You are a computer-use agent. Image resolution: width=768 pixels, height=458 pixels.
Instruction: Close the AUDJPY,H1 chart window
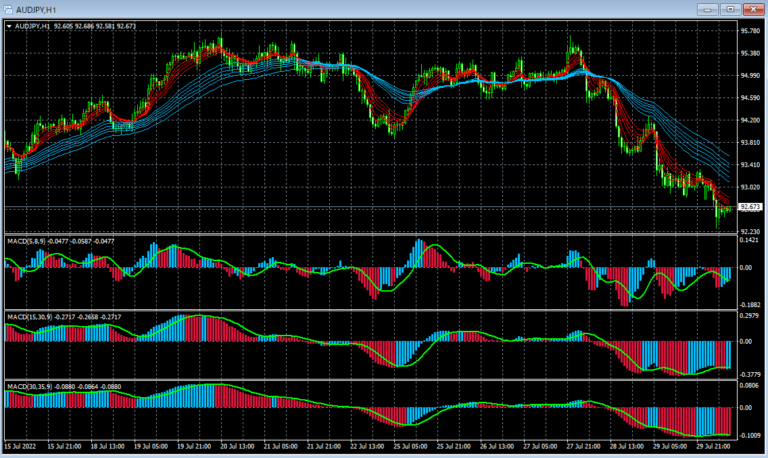[753, 9]
